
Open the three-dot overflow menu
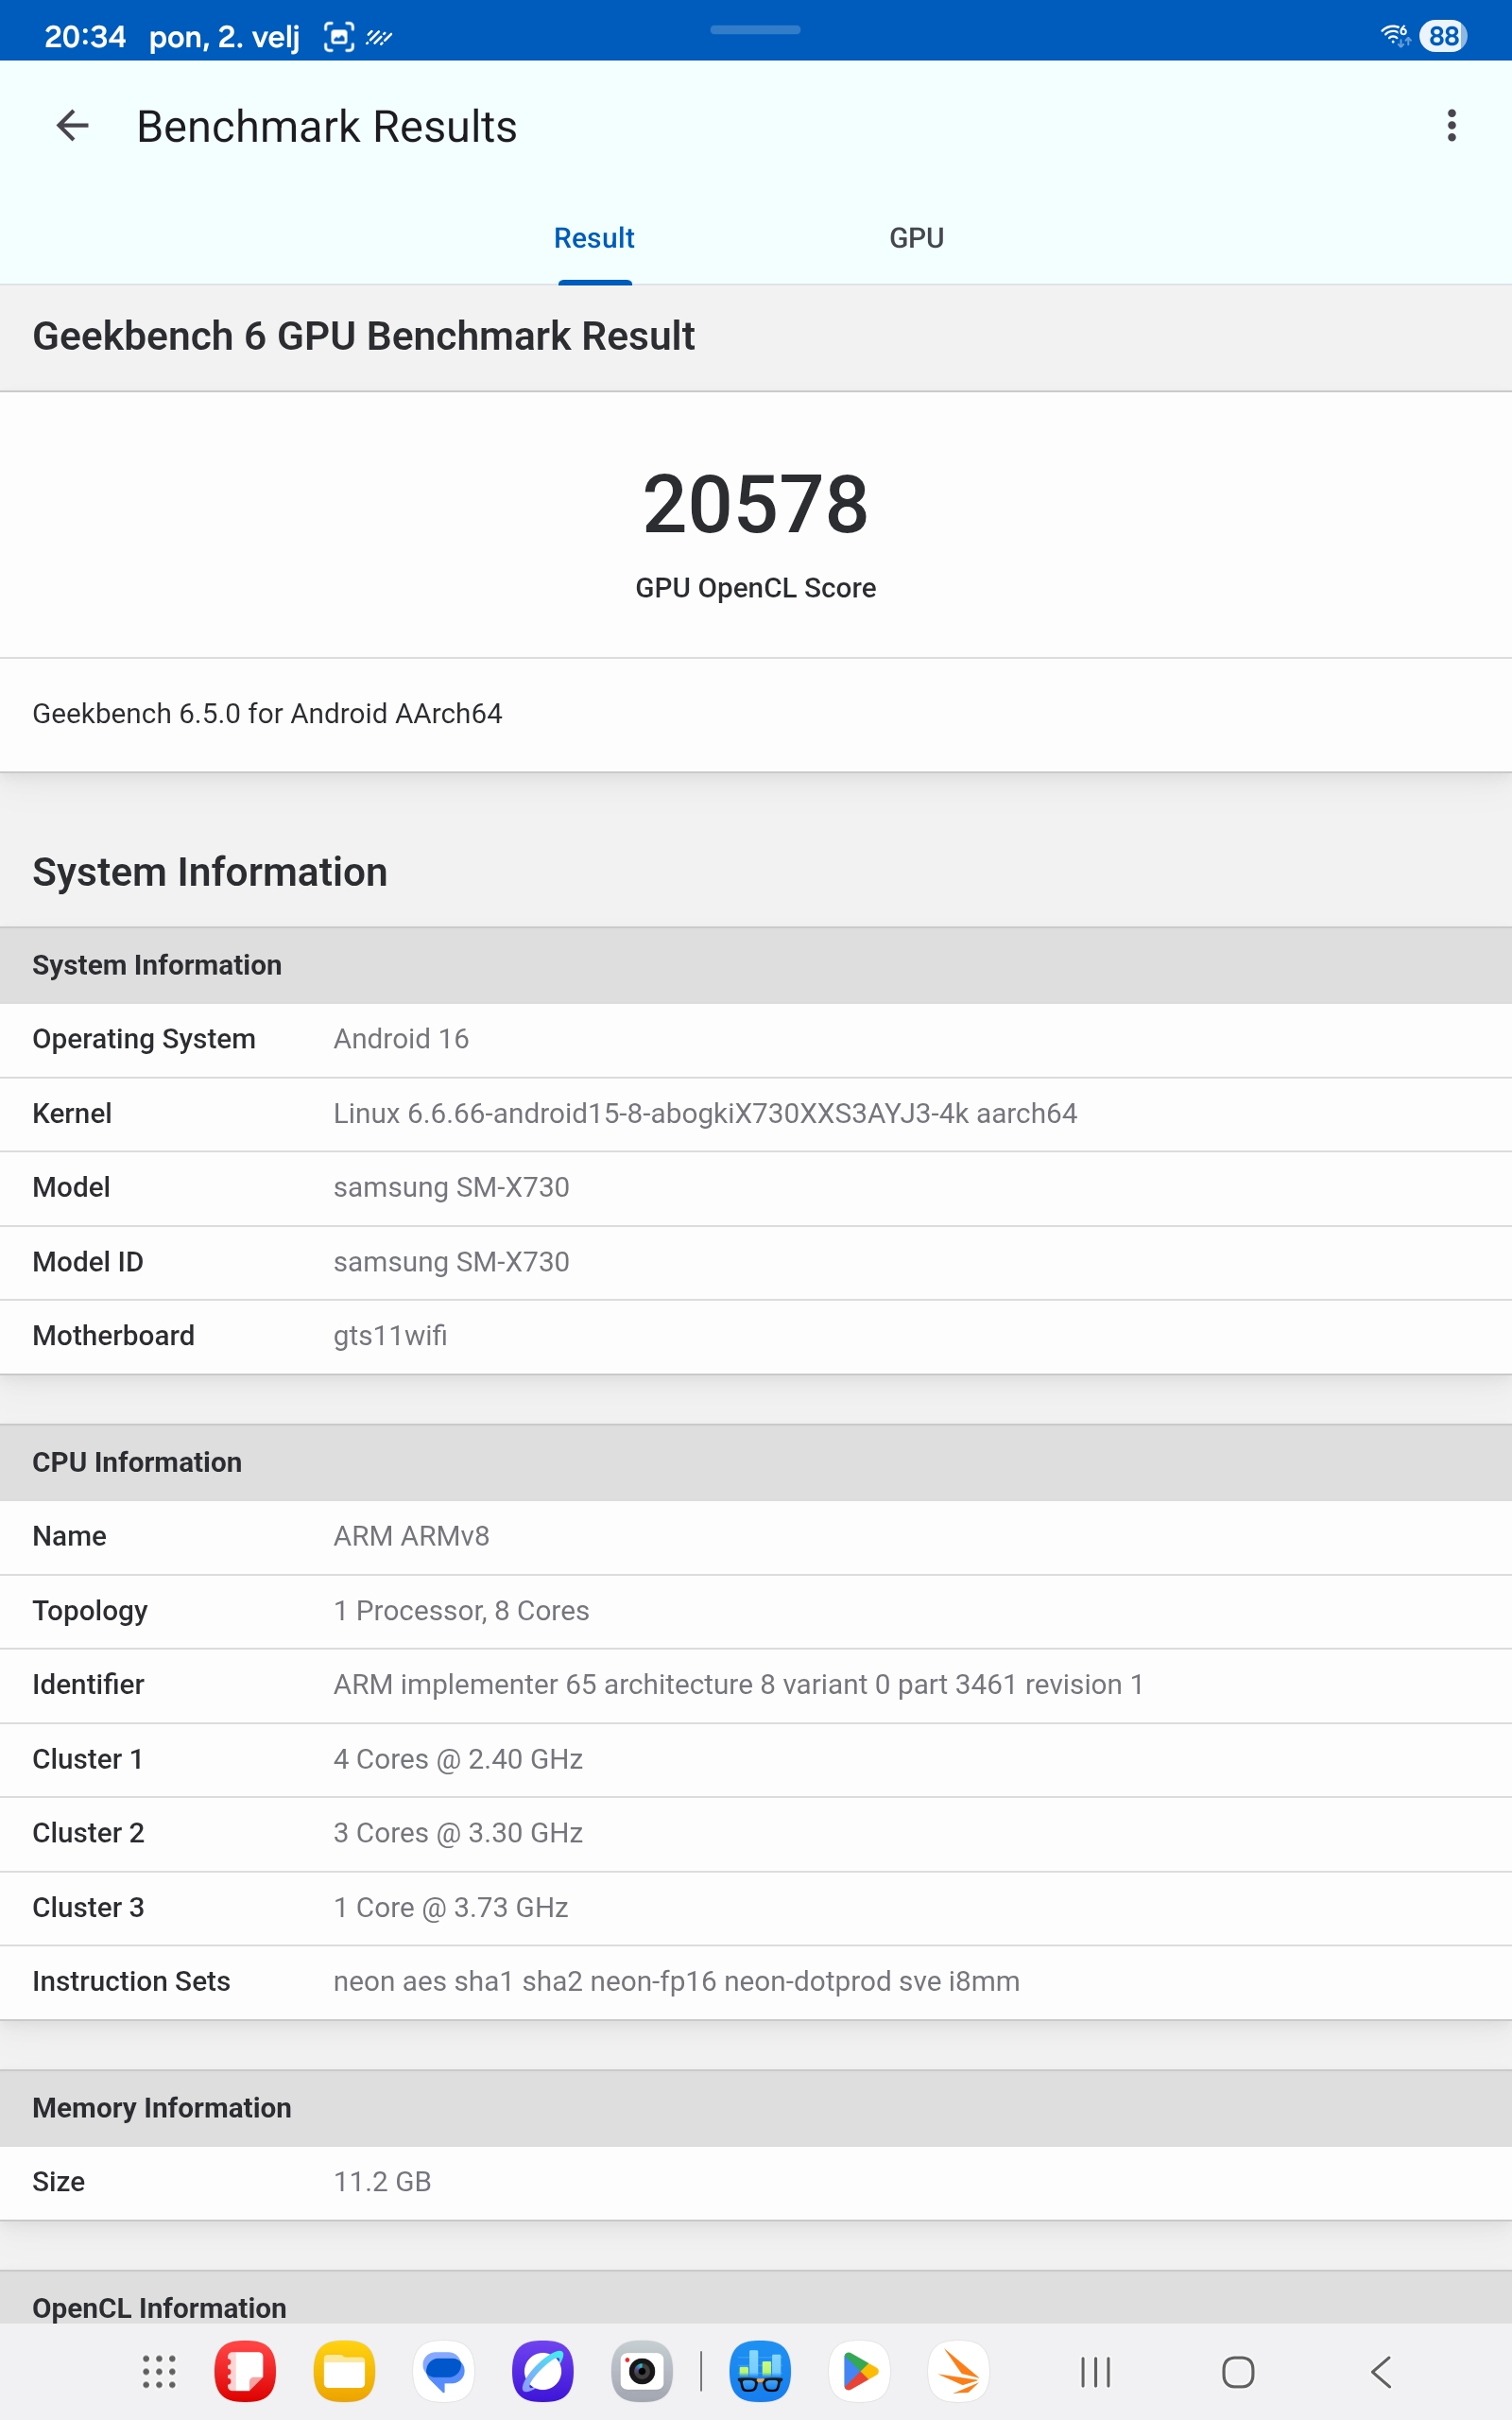pyautogui.click(x=1450, y=126)
